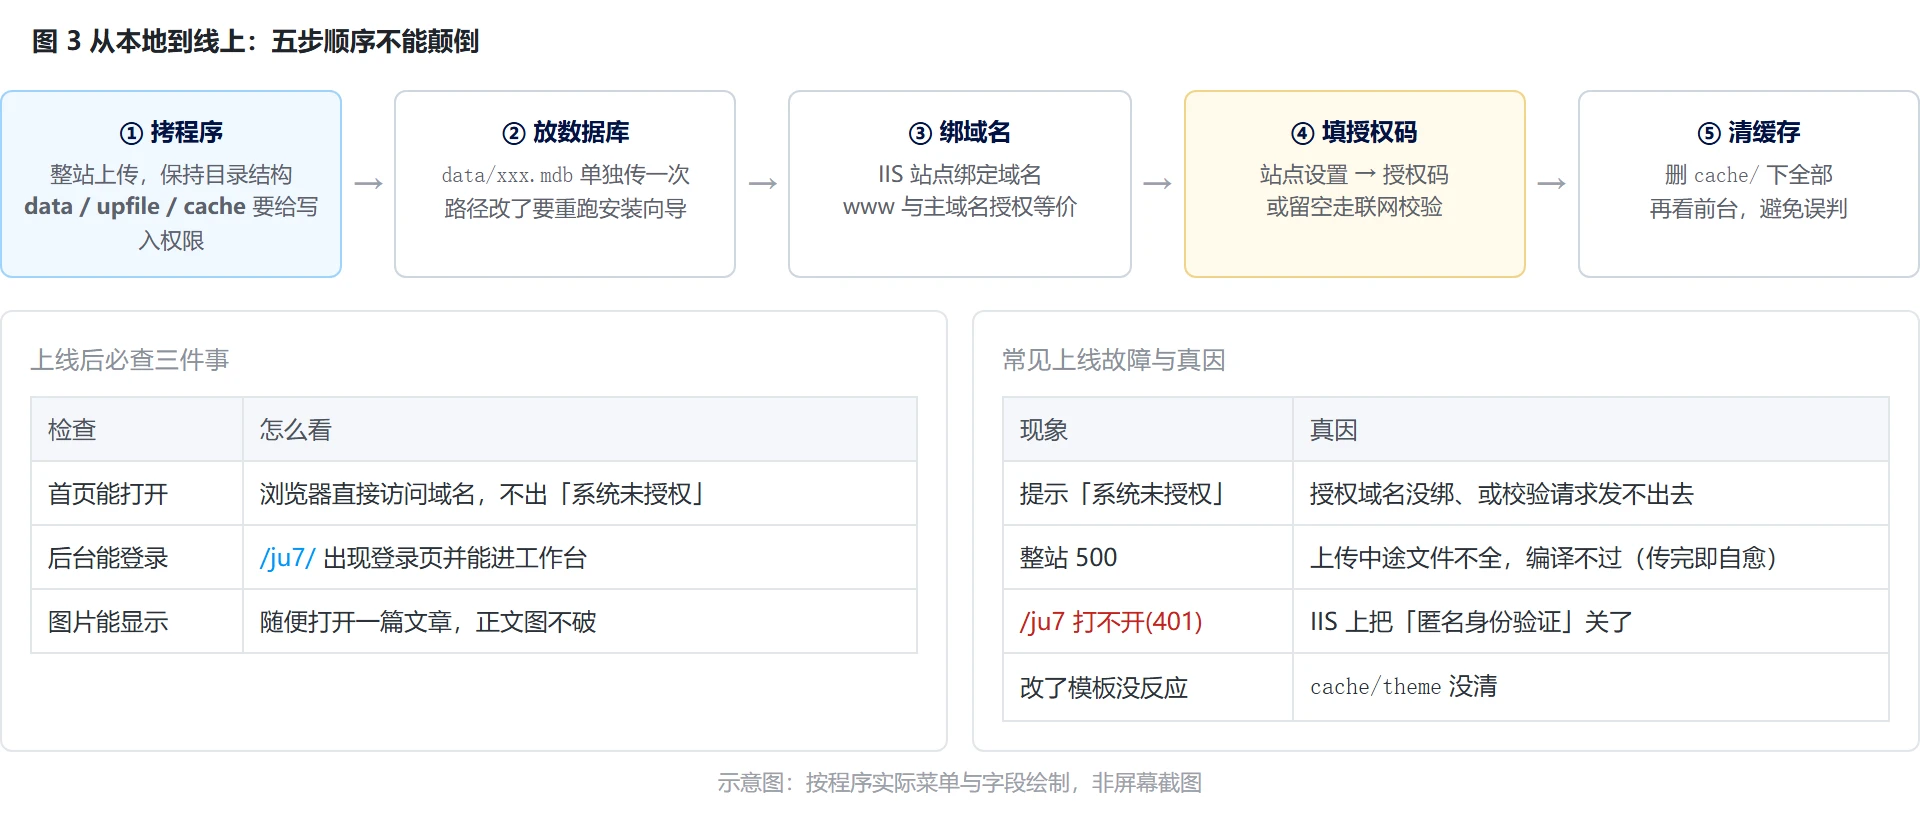Click the cell starting "上传中途文件不全"
Viewport: 1920px width, 820px height.
(1591, 558)
